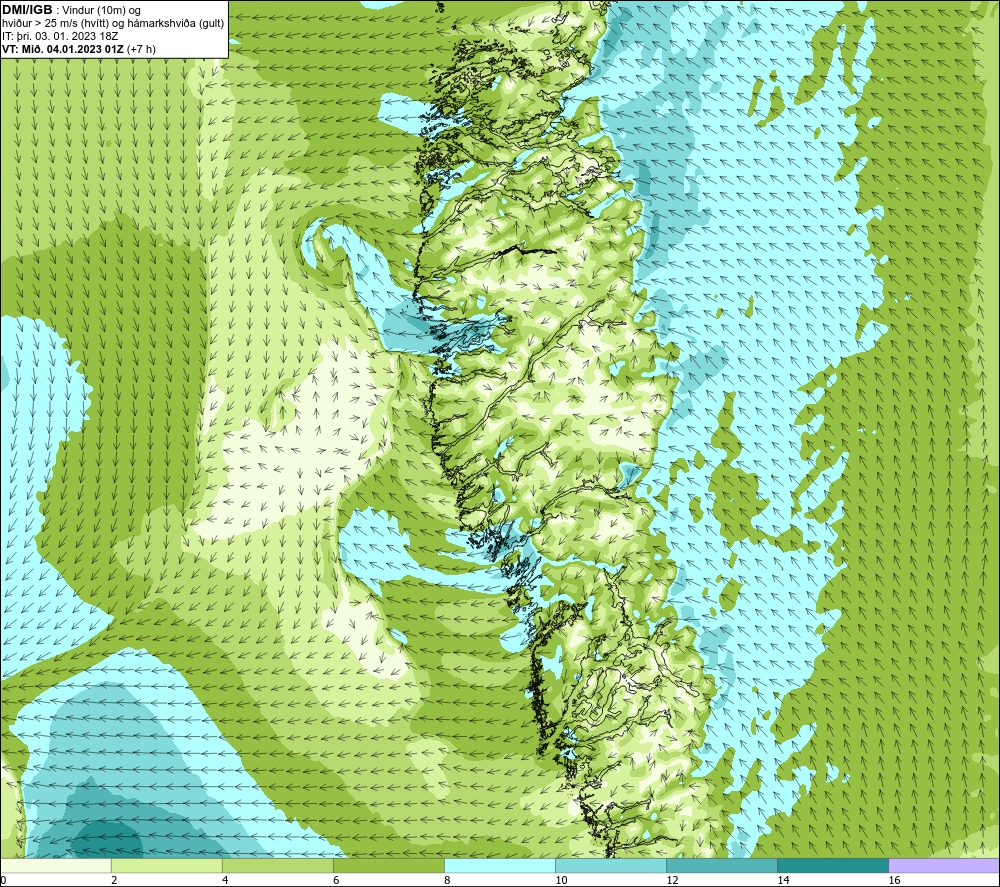This screenshot has width=1000, height=887.
Task: Click the legend scale label "8"
Action: click(447, 880)
